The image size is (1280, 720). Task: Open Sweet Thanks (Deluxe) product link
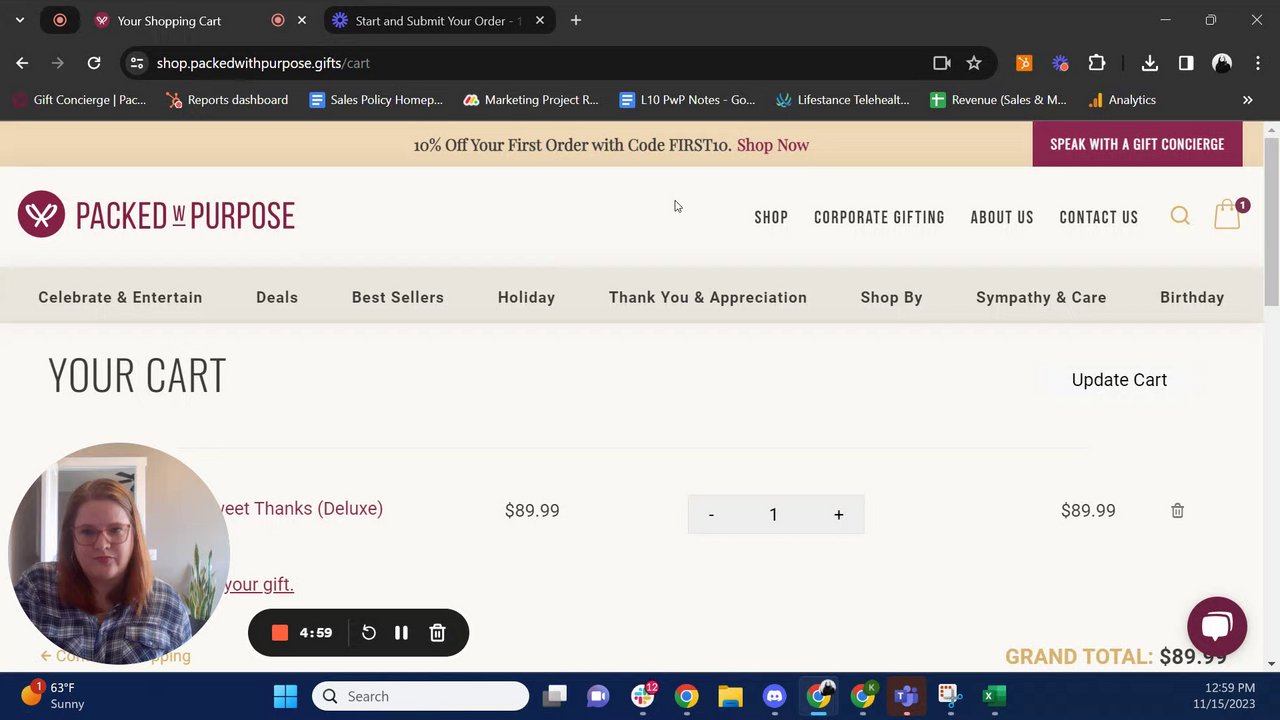[x=301, y=508]
